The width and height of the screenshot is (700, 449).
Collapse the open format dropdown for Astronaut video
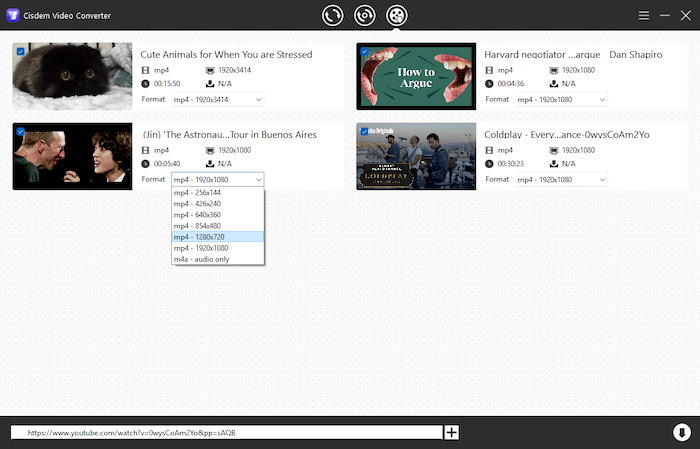tap(217, 179)
